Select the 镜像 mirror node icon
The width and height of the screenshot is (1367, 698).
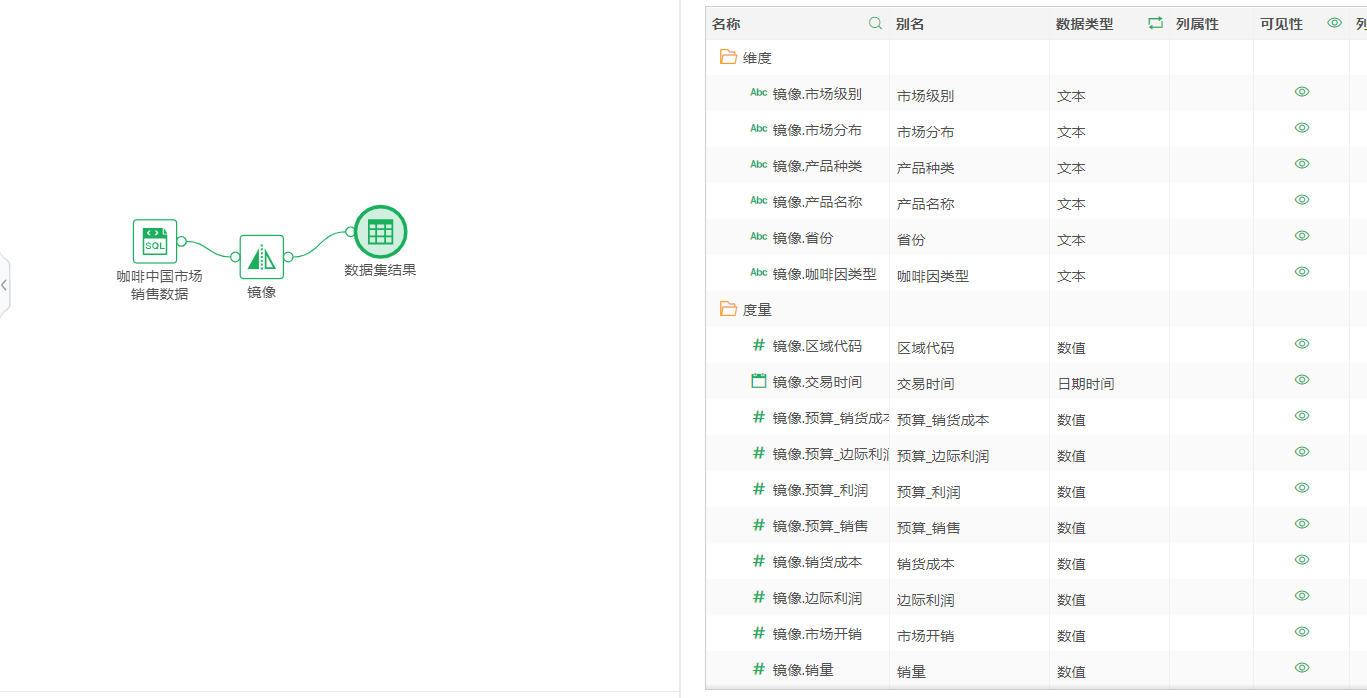(x=262, y=257)
